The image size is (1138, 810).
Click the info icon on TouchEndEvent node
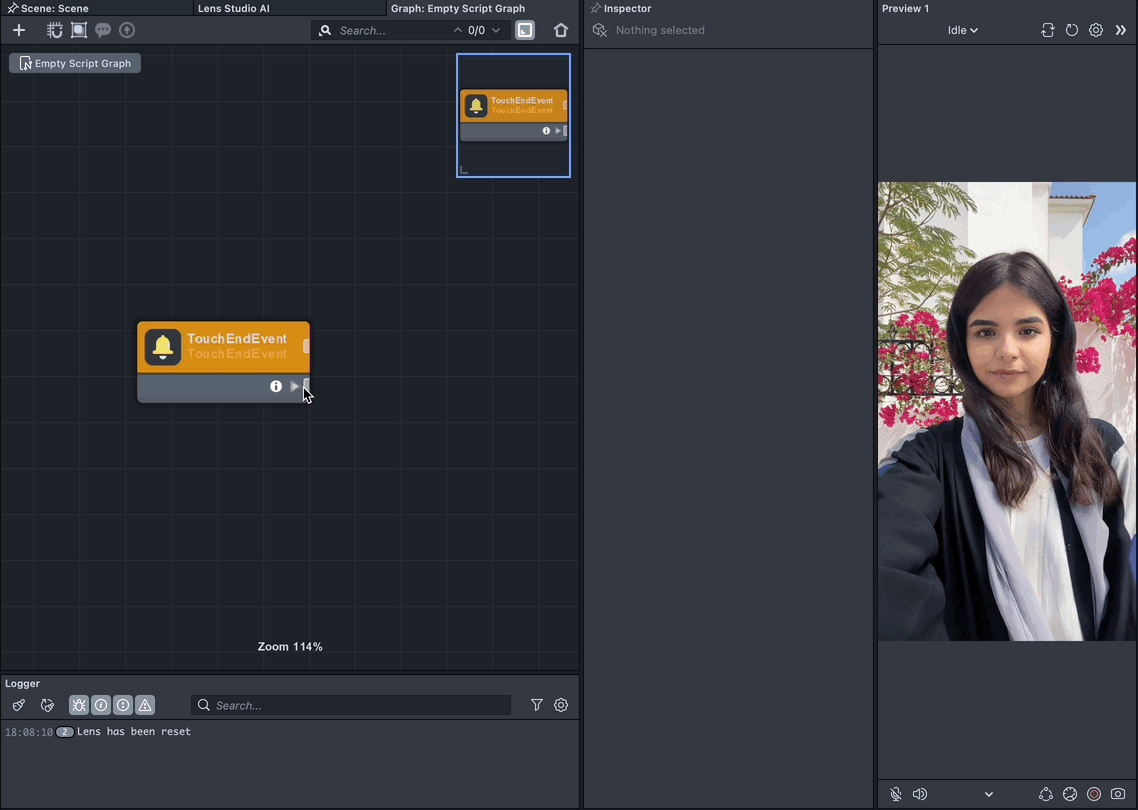click(276, 386)
